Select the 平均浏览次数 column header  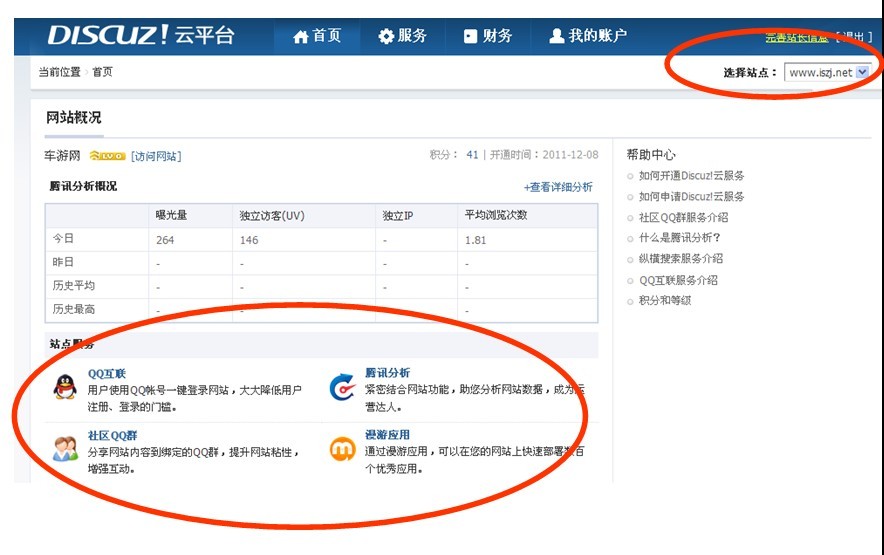496,215
